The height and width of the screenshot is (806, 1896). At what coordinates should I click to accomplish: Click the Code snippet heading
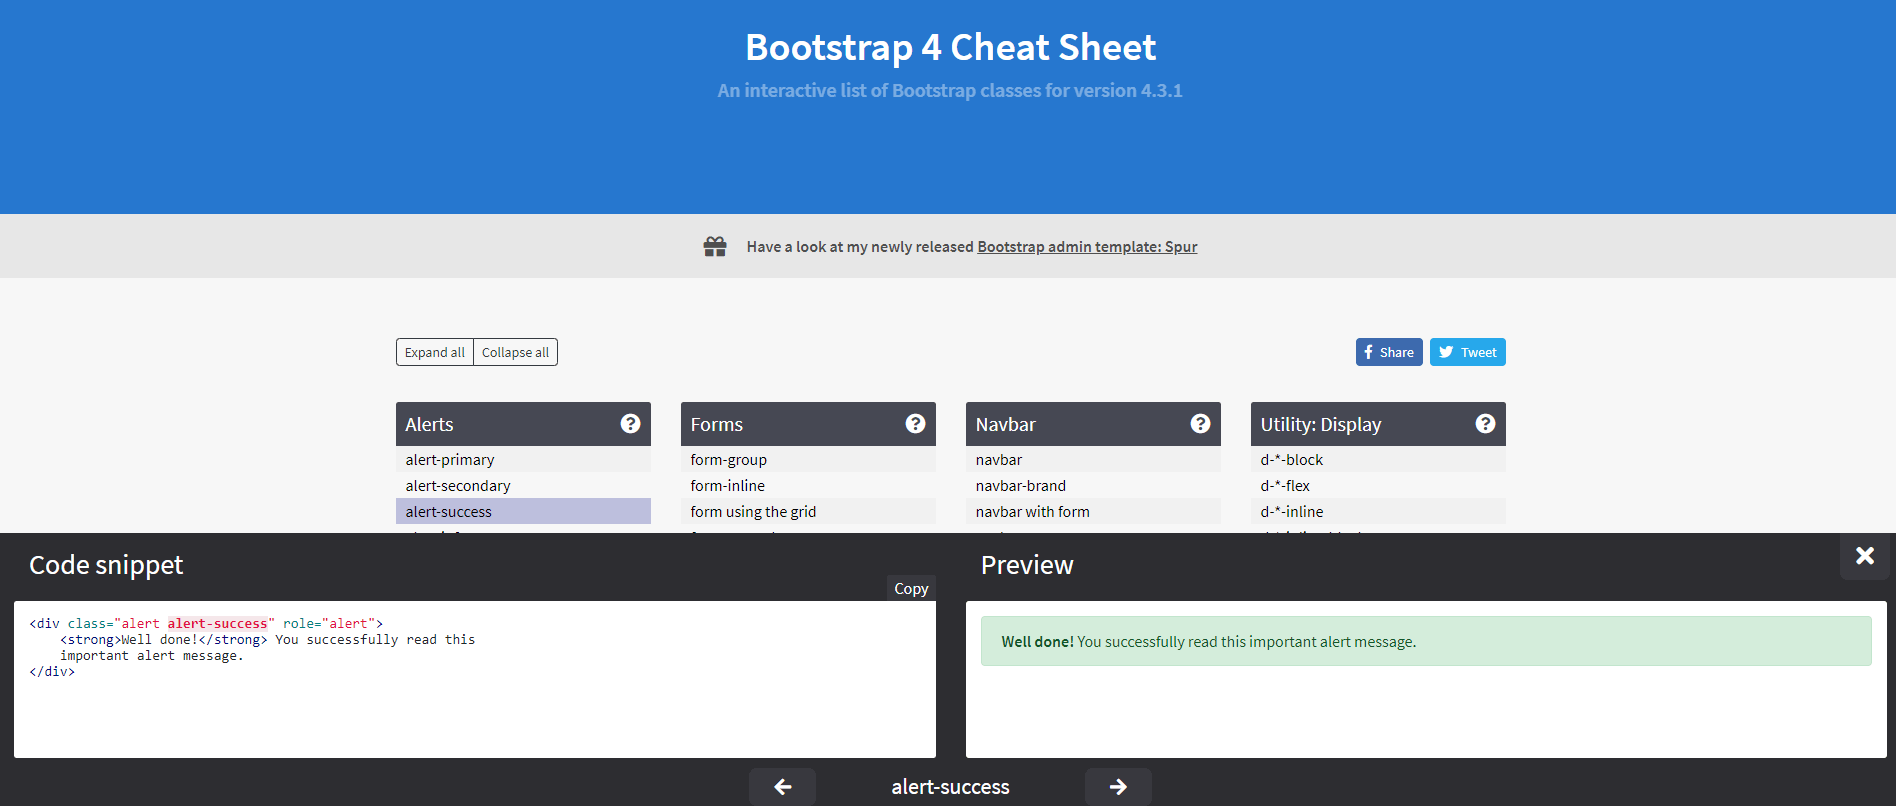106,565
